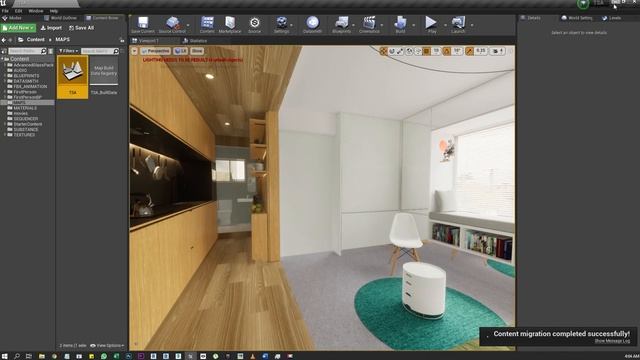Select the TSA map asset thumbnail
Screen dimensions: 640x360
click(73, 77)
